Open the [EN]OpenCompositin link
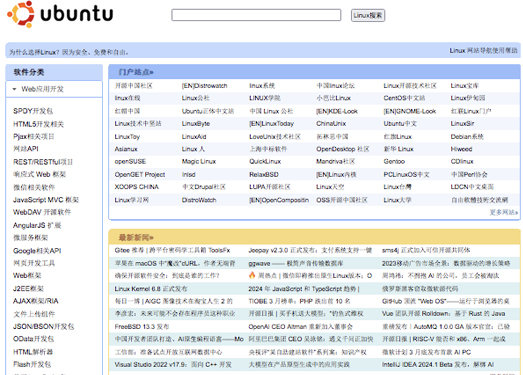The width and height of the screenshot is (523, 375). point(279,200)
